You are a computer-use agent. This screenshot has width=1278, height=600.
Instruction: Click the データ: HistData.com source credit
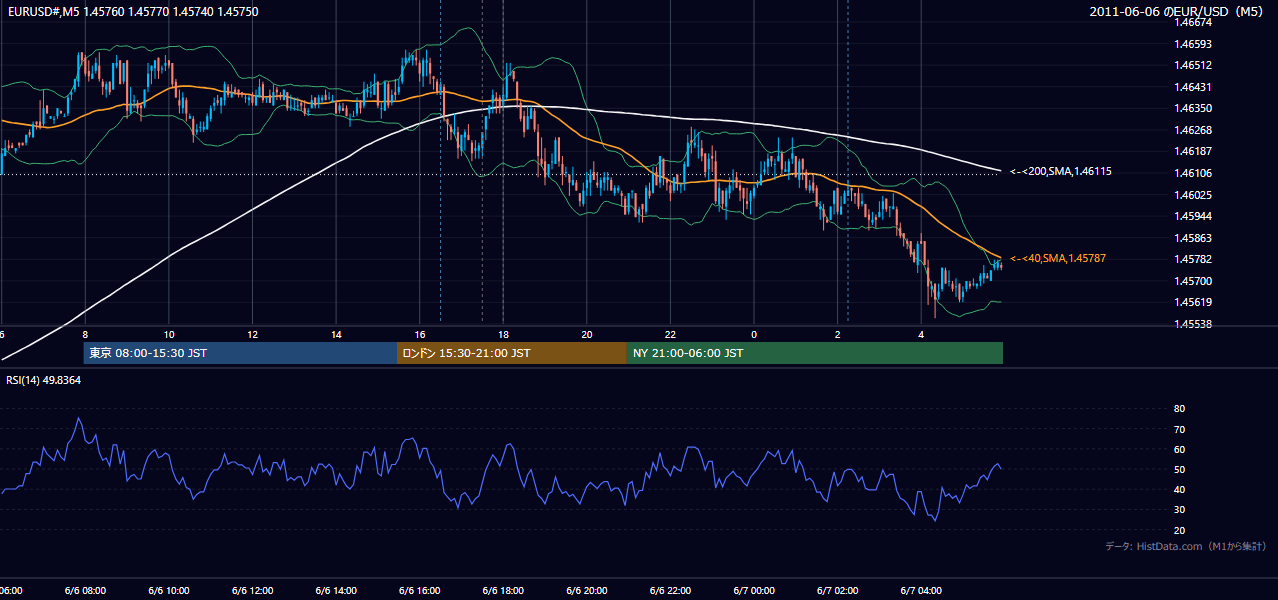coord(1186,546)
